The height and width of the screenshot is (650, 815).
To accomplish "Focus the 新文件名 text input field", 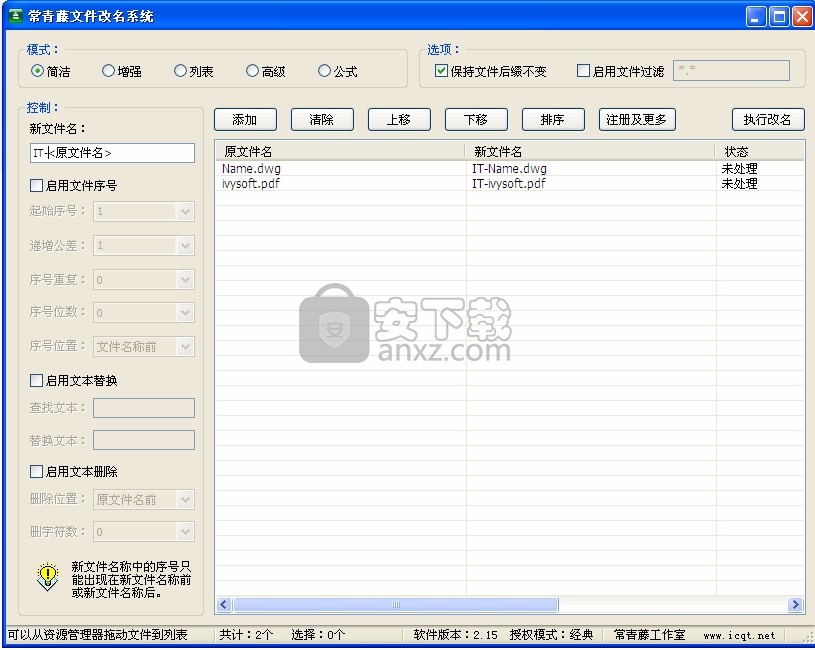I will [x=112, y=153].
